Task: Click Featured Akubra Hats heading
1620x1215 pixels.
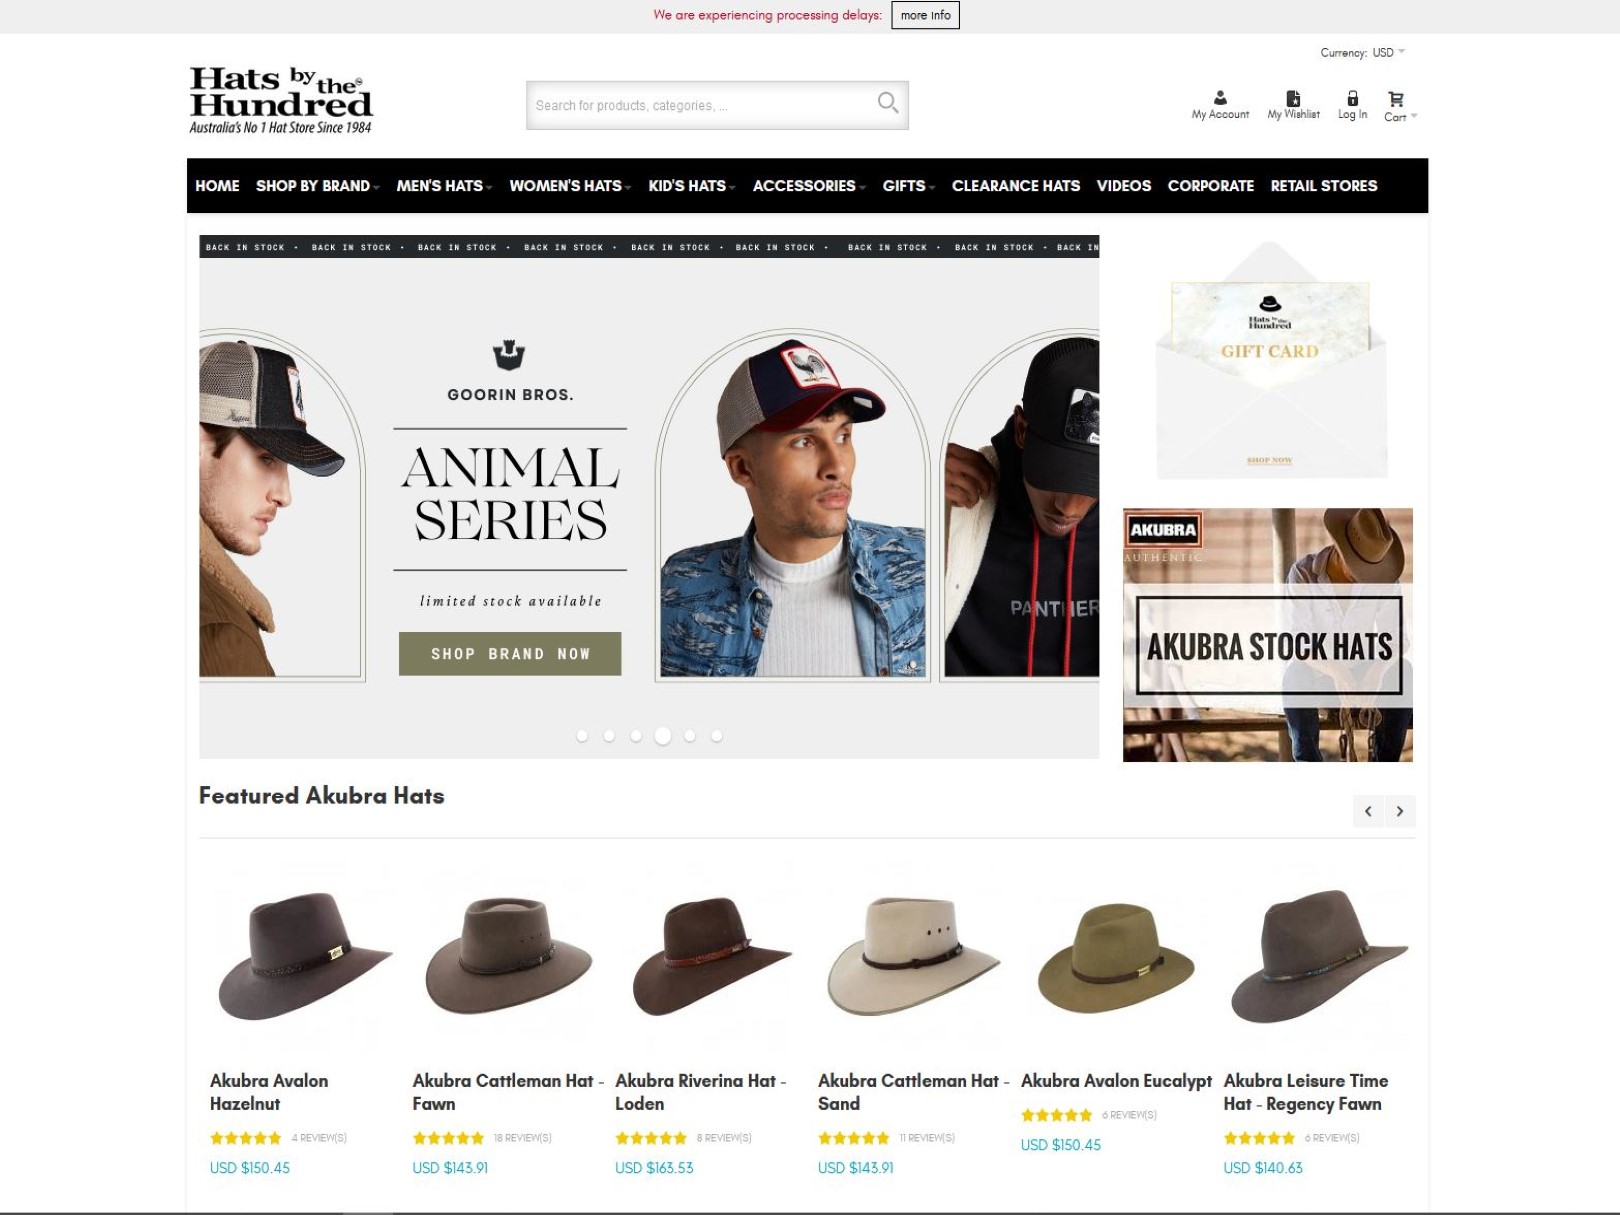Action: (x=321, y=796)
